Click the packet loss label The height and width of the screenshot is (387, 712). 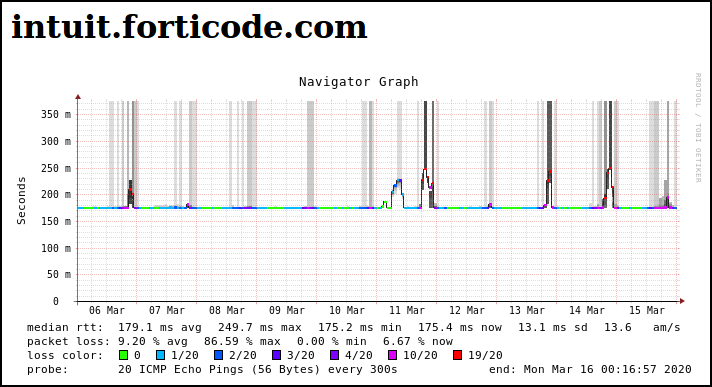(x=69, y=342)
